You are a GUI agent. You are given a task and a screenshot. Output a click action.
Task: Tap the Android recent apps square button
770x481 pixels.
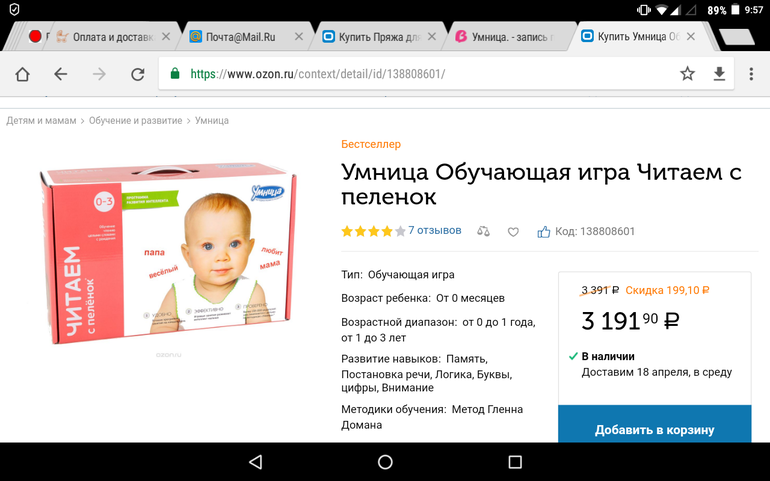(515, 462)
